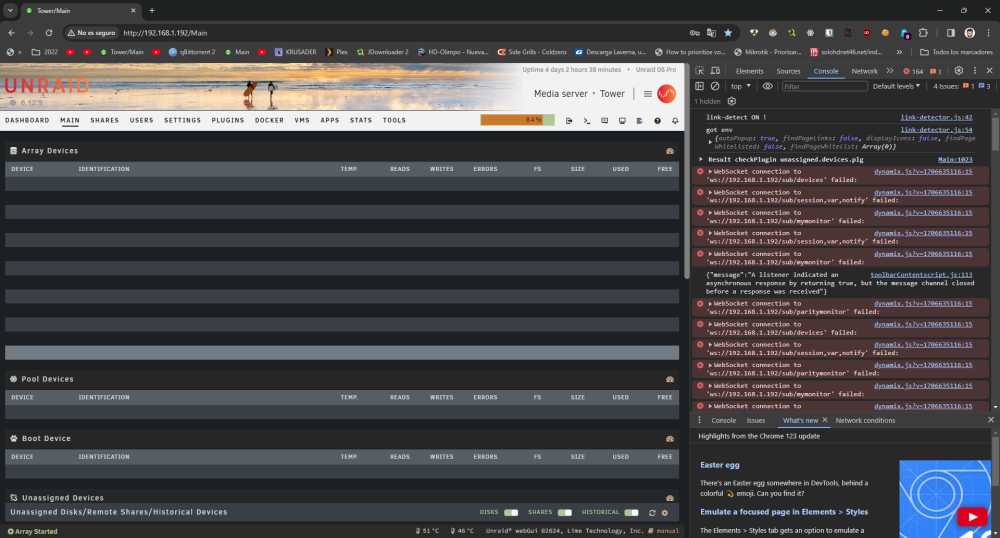Open the Unraid notifications bell icon
Image resolution: width=1000 pixels, height=538 pixels.
pyautogui.click(x=675, y=120)
